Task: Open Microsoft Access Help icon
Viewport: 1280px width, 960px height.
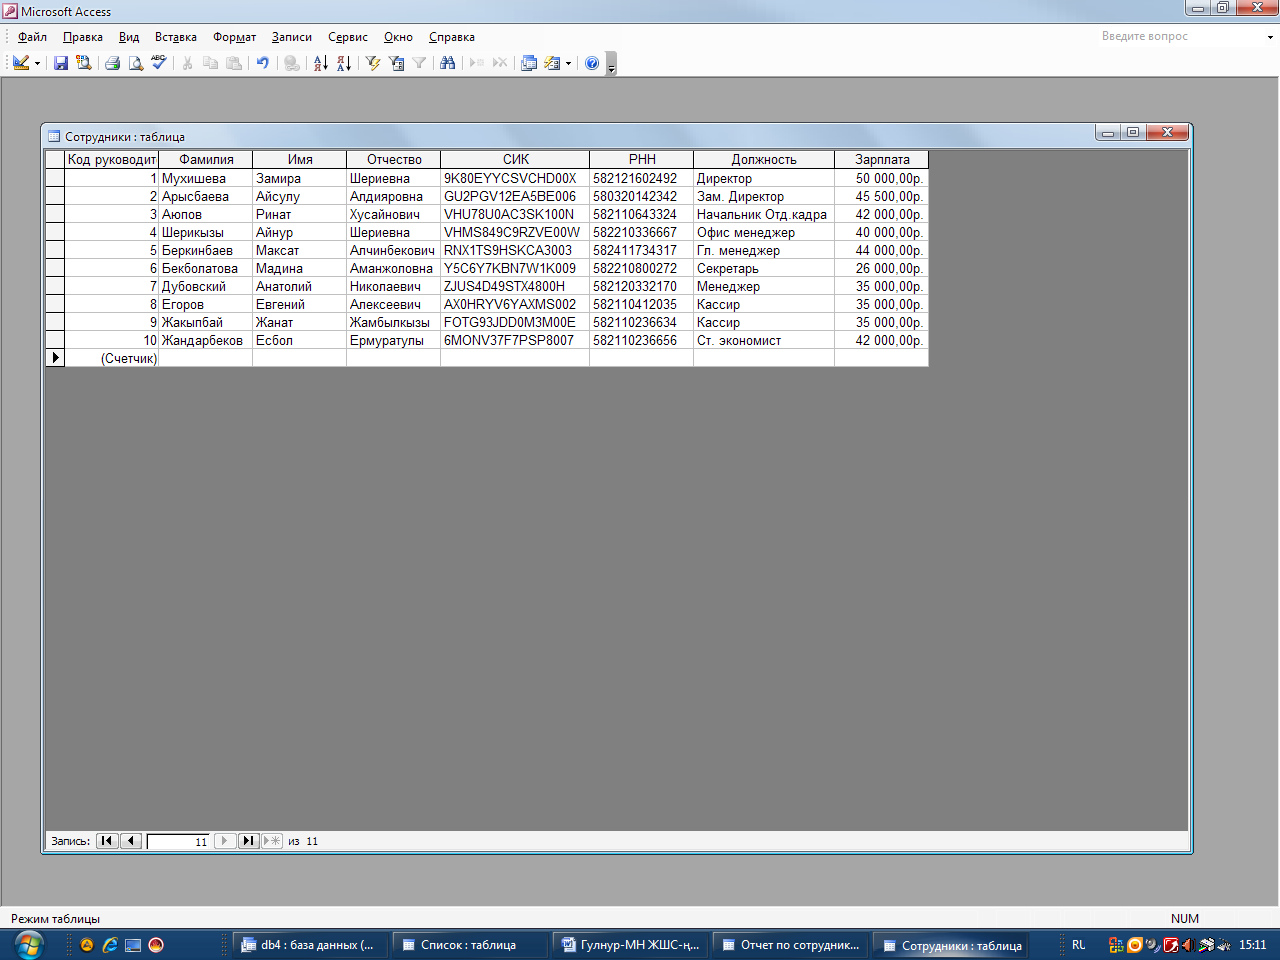Action: (x=592, y=63)
